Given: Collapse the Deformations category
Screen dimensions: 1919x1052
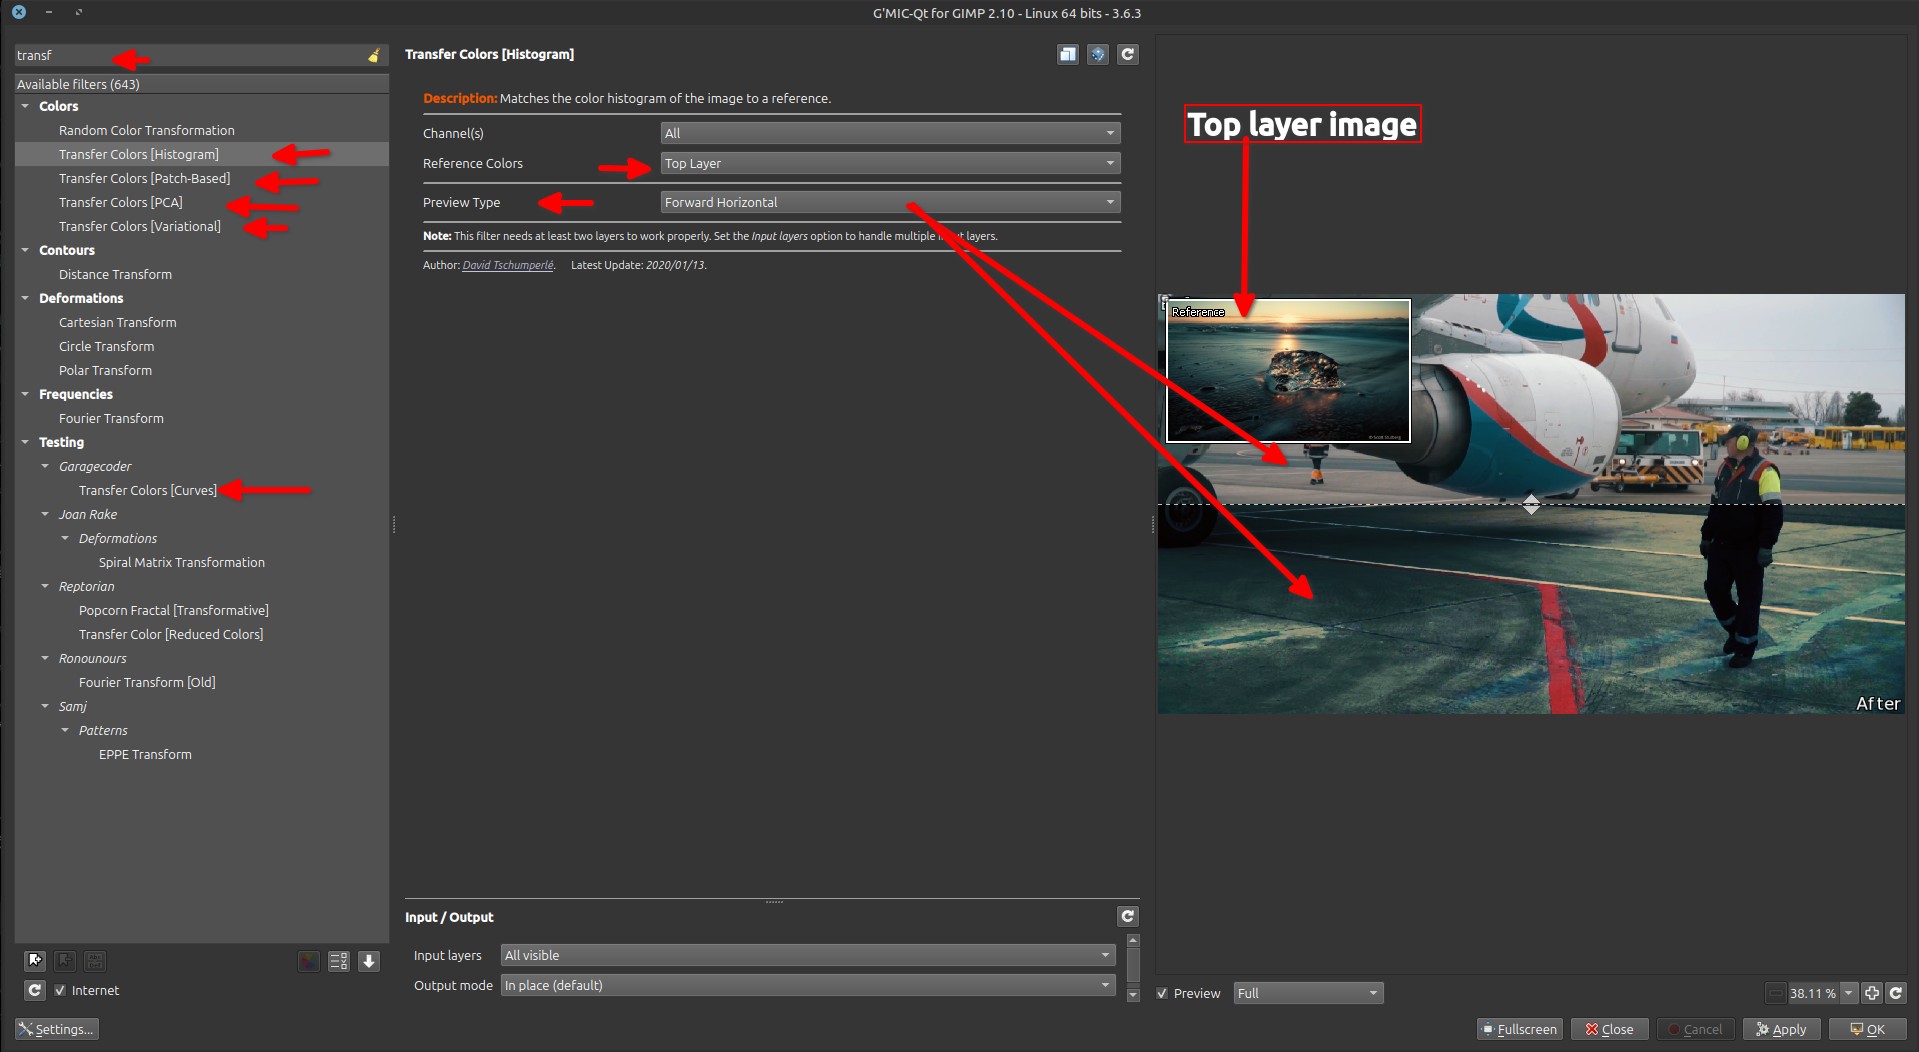Looking at the screenshot, I should coord(25,298).
